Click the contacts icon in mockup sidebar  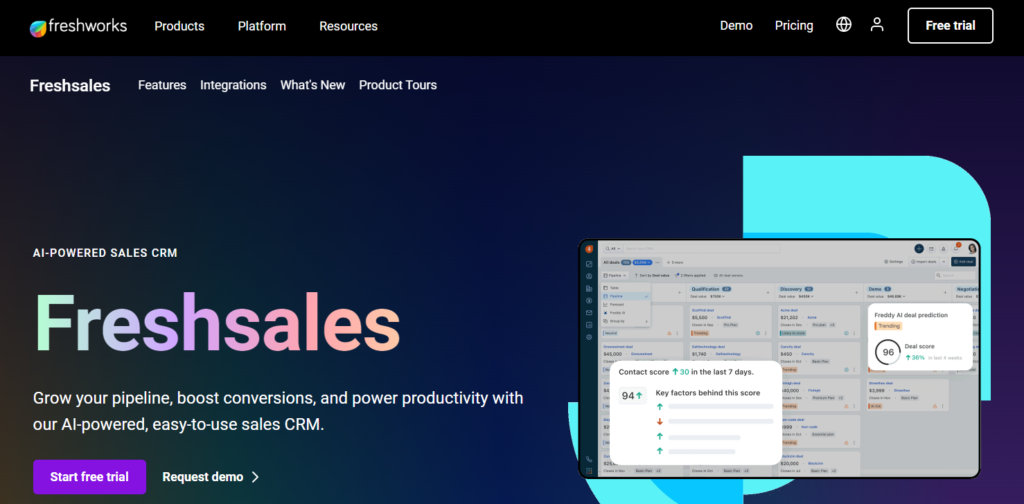589,276
